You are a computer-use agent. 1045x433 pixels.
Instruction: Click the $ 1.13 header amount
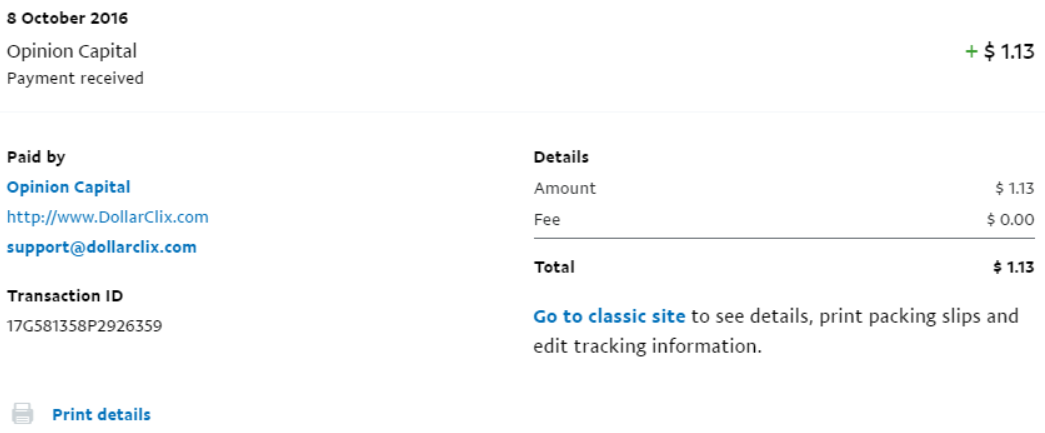click(x=1009, y=51)
